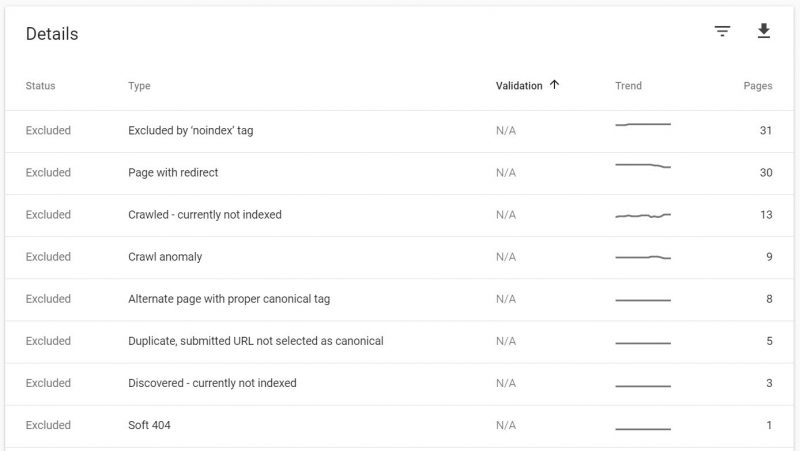Click the 31 pages count for noindex
The image size is (800, 451).
click(765, 131)
